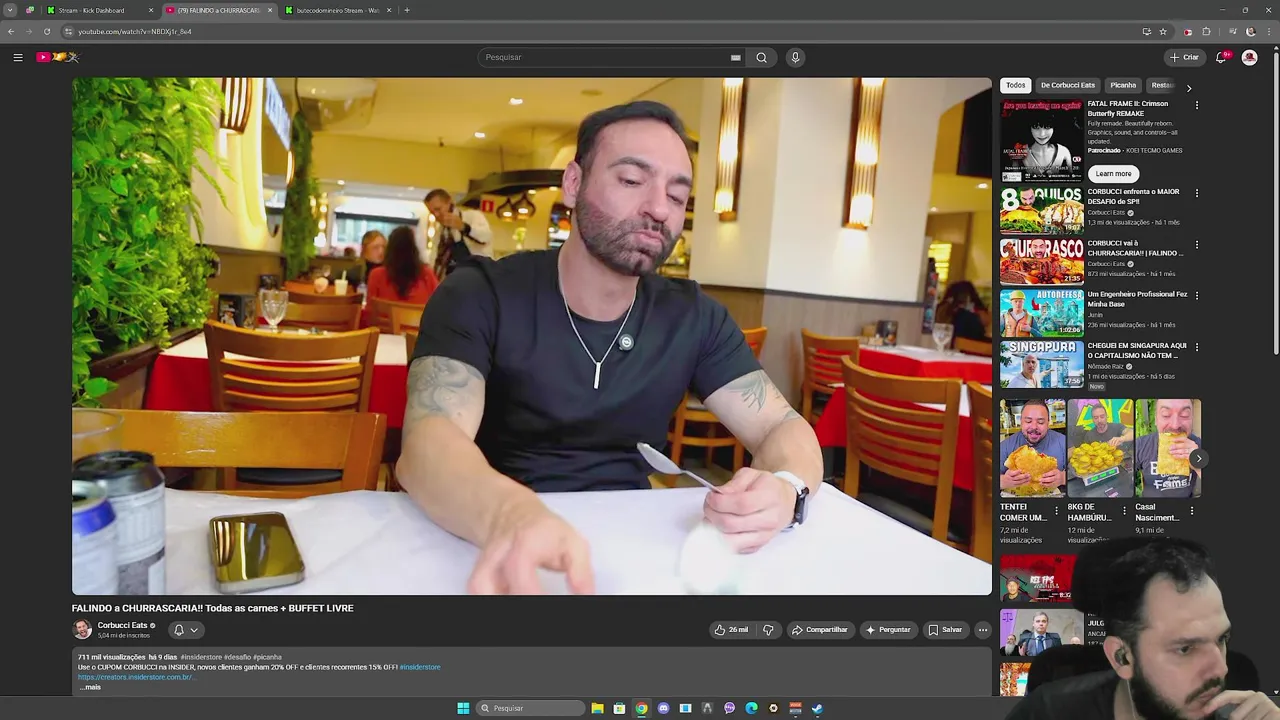Open more actions ellipsis below the video

coord(982,630)
